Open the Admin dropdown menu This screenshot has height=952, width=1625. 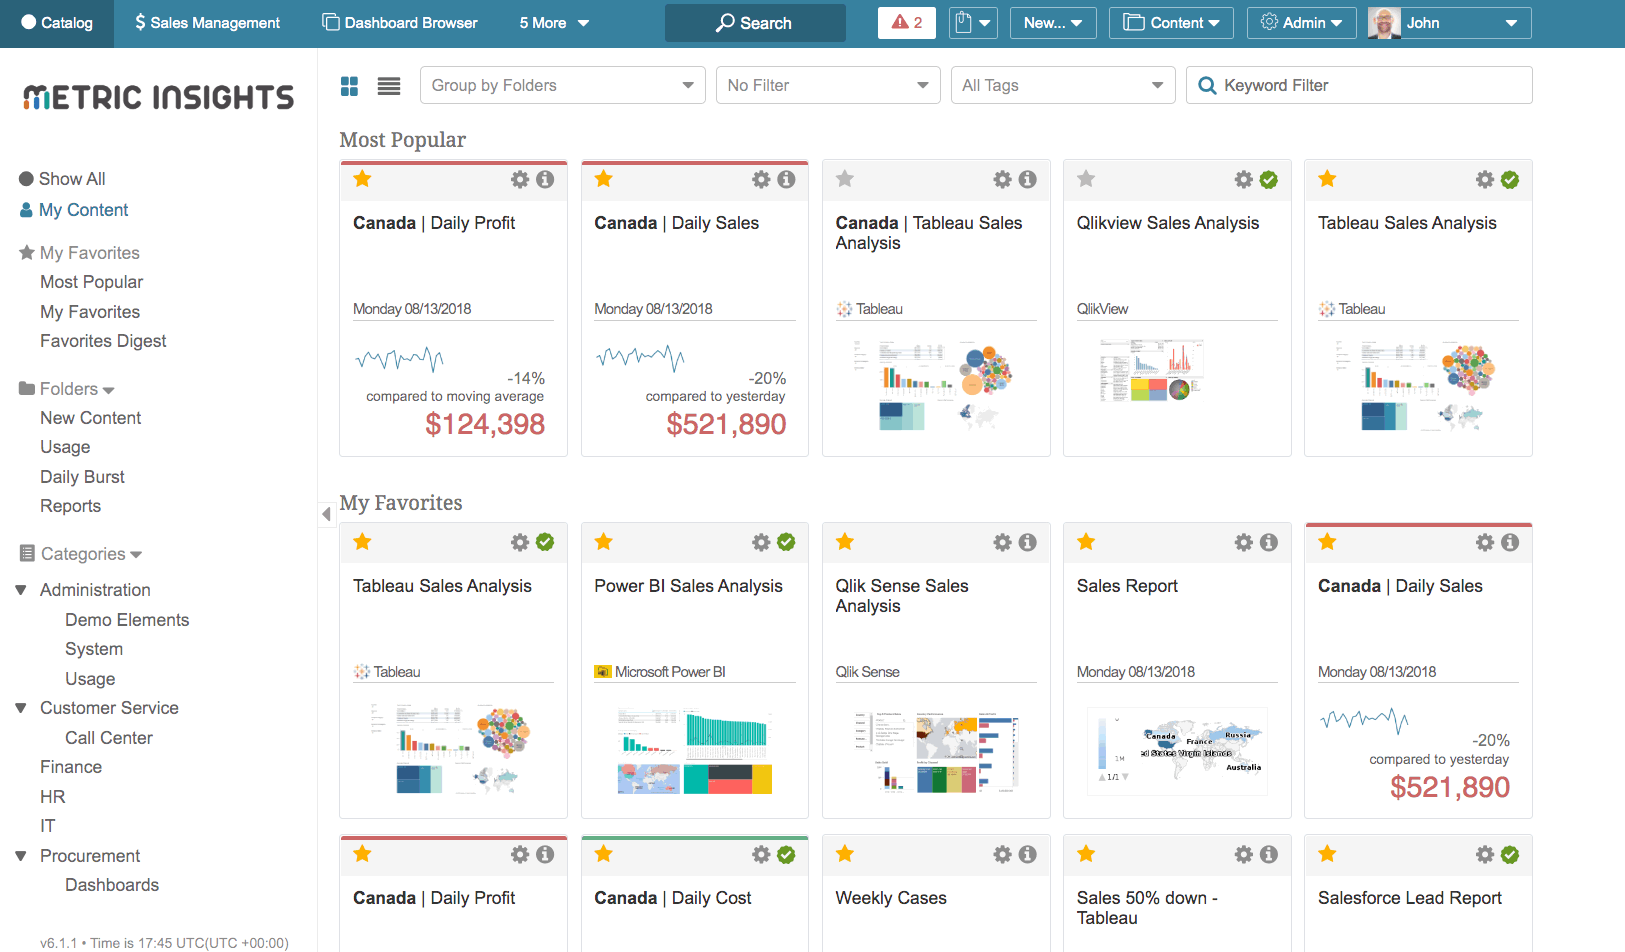tap(1302, 22)
